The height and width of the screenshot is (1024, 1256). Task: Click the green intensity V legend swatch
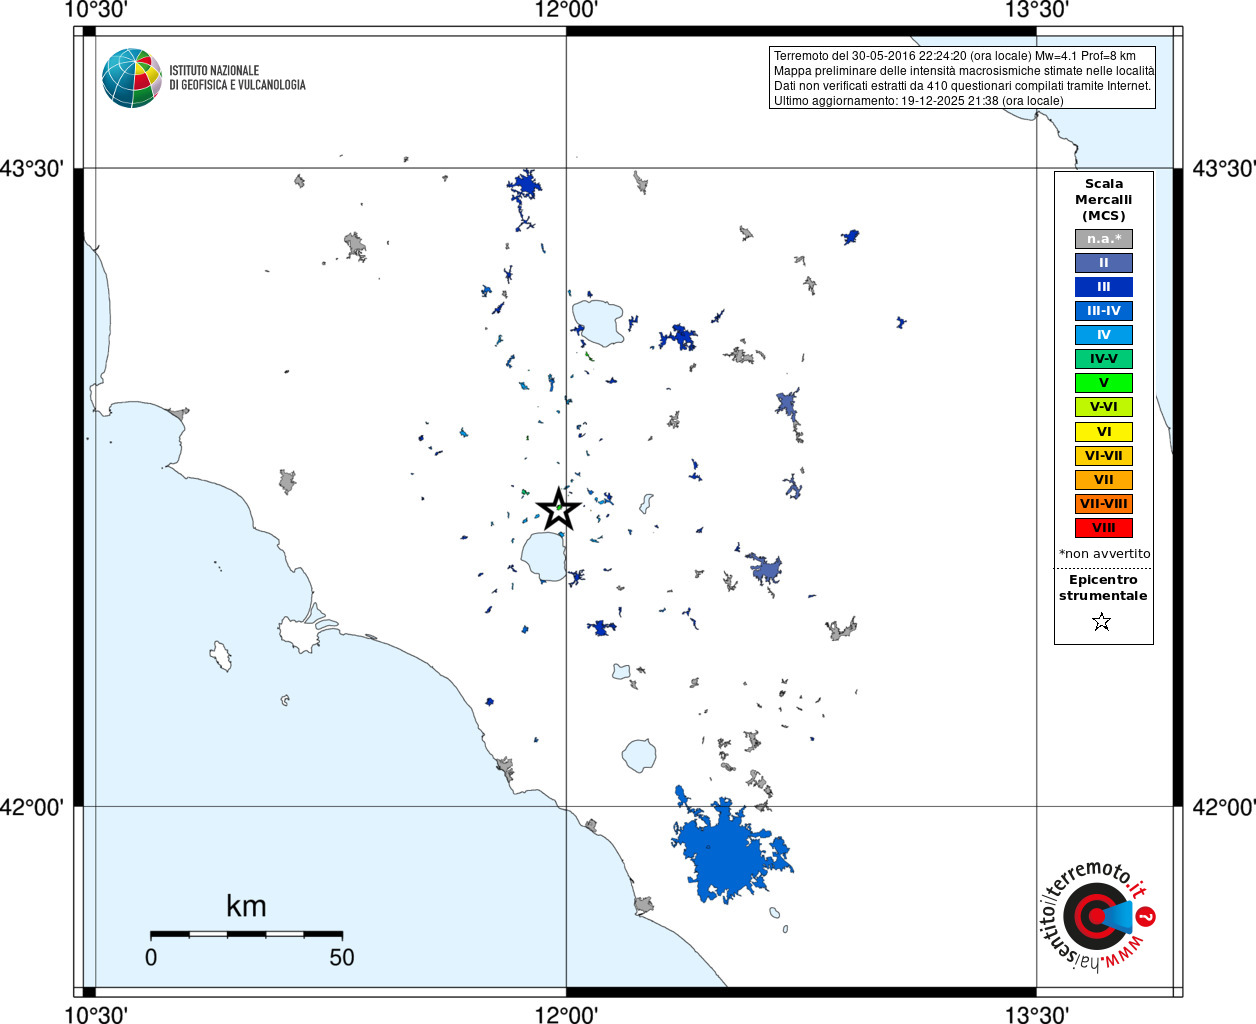1103,383
